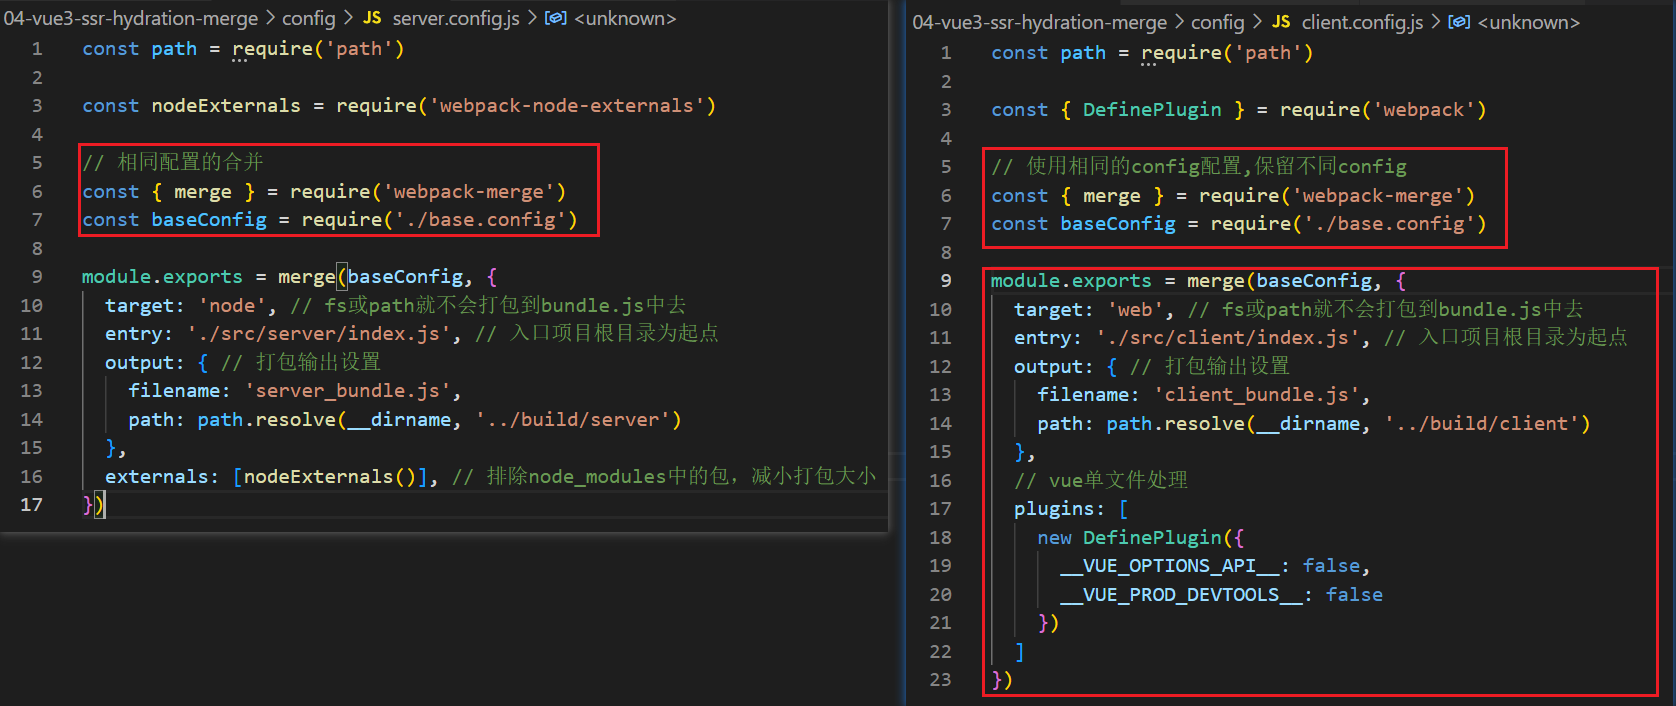Click the 'server_bundle.js' filename string
The height and width of the screenshot is (706, 1676).
(347, 391)
